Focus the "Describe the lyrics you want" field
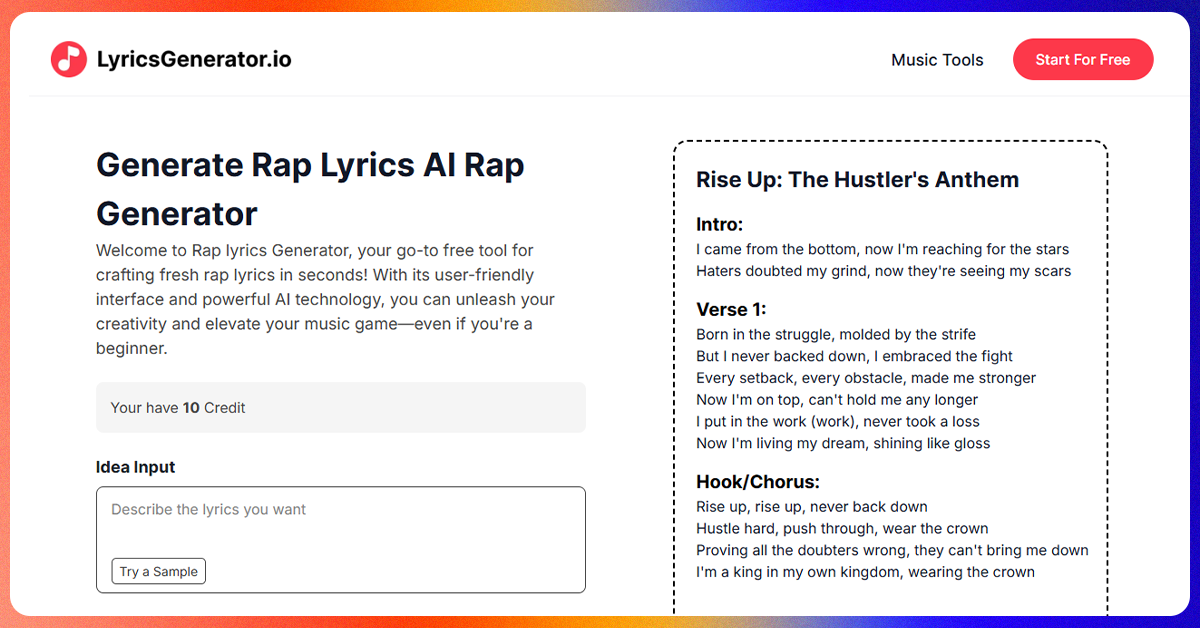This screenshot has width=1200, height=628. click(341, 540)
